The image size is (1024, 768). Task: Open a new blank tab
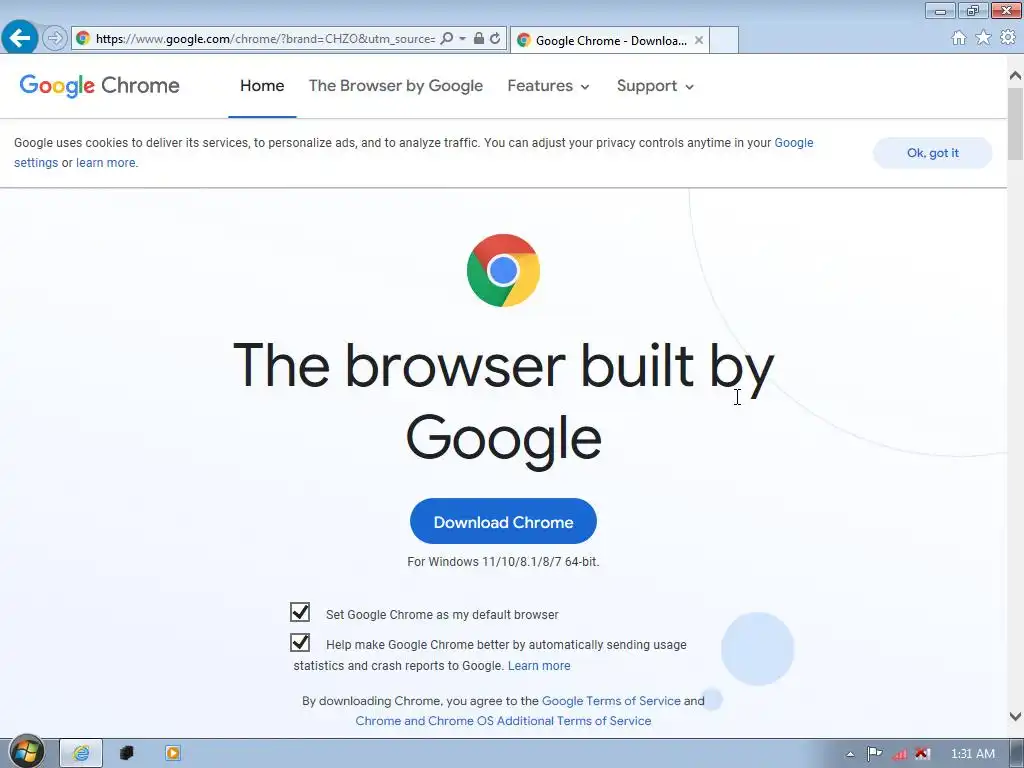pyautogui.click(x=724, y=40)
